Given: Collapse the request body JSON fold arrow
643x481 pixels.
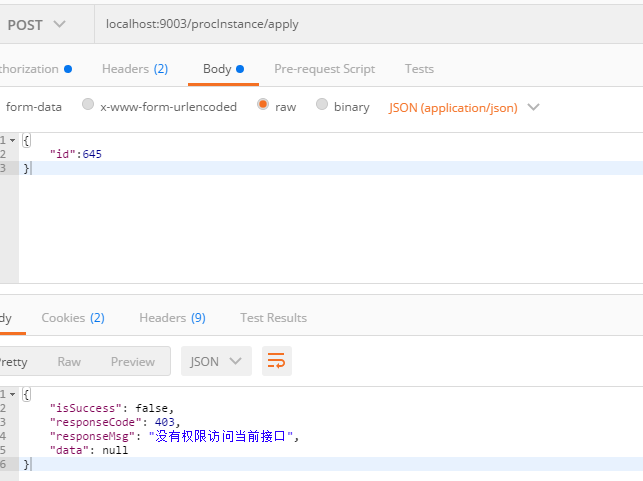Looking at the screenshot, I should click(x=13, y=141).
